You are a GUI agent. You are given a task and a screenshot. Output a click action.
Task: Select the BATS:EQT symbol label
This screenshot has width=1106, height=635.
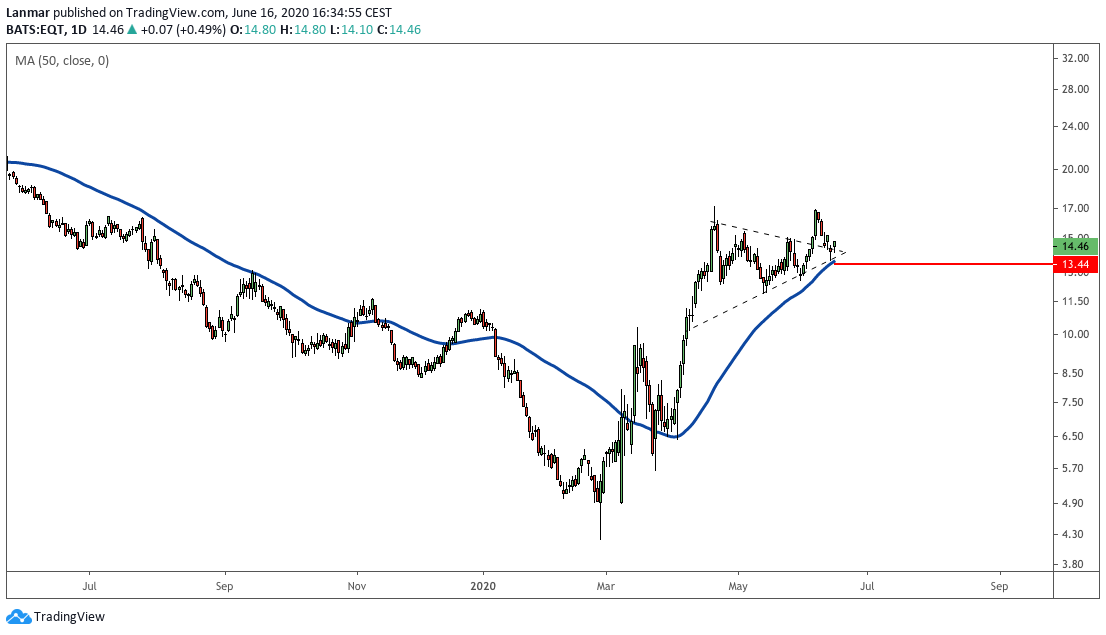[35, 30]
